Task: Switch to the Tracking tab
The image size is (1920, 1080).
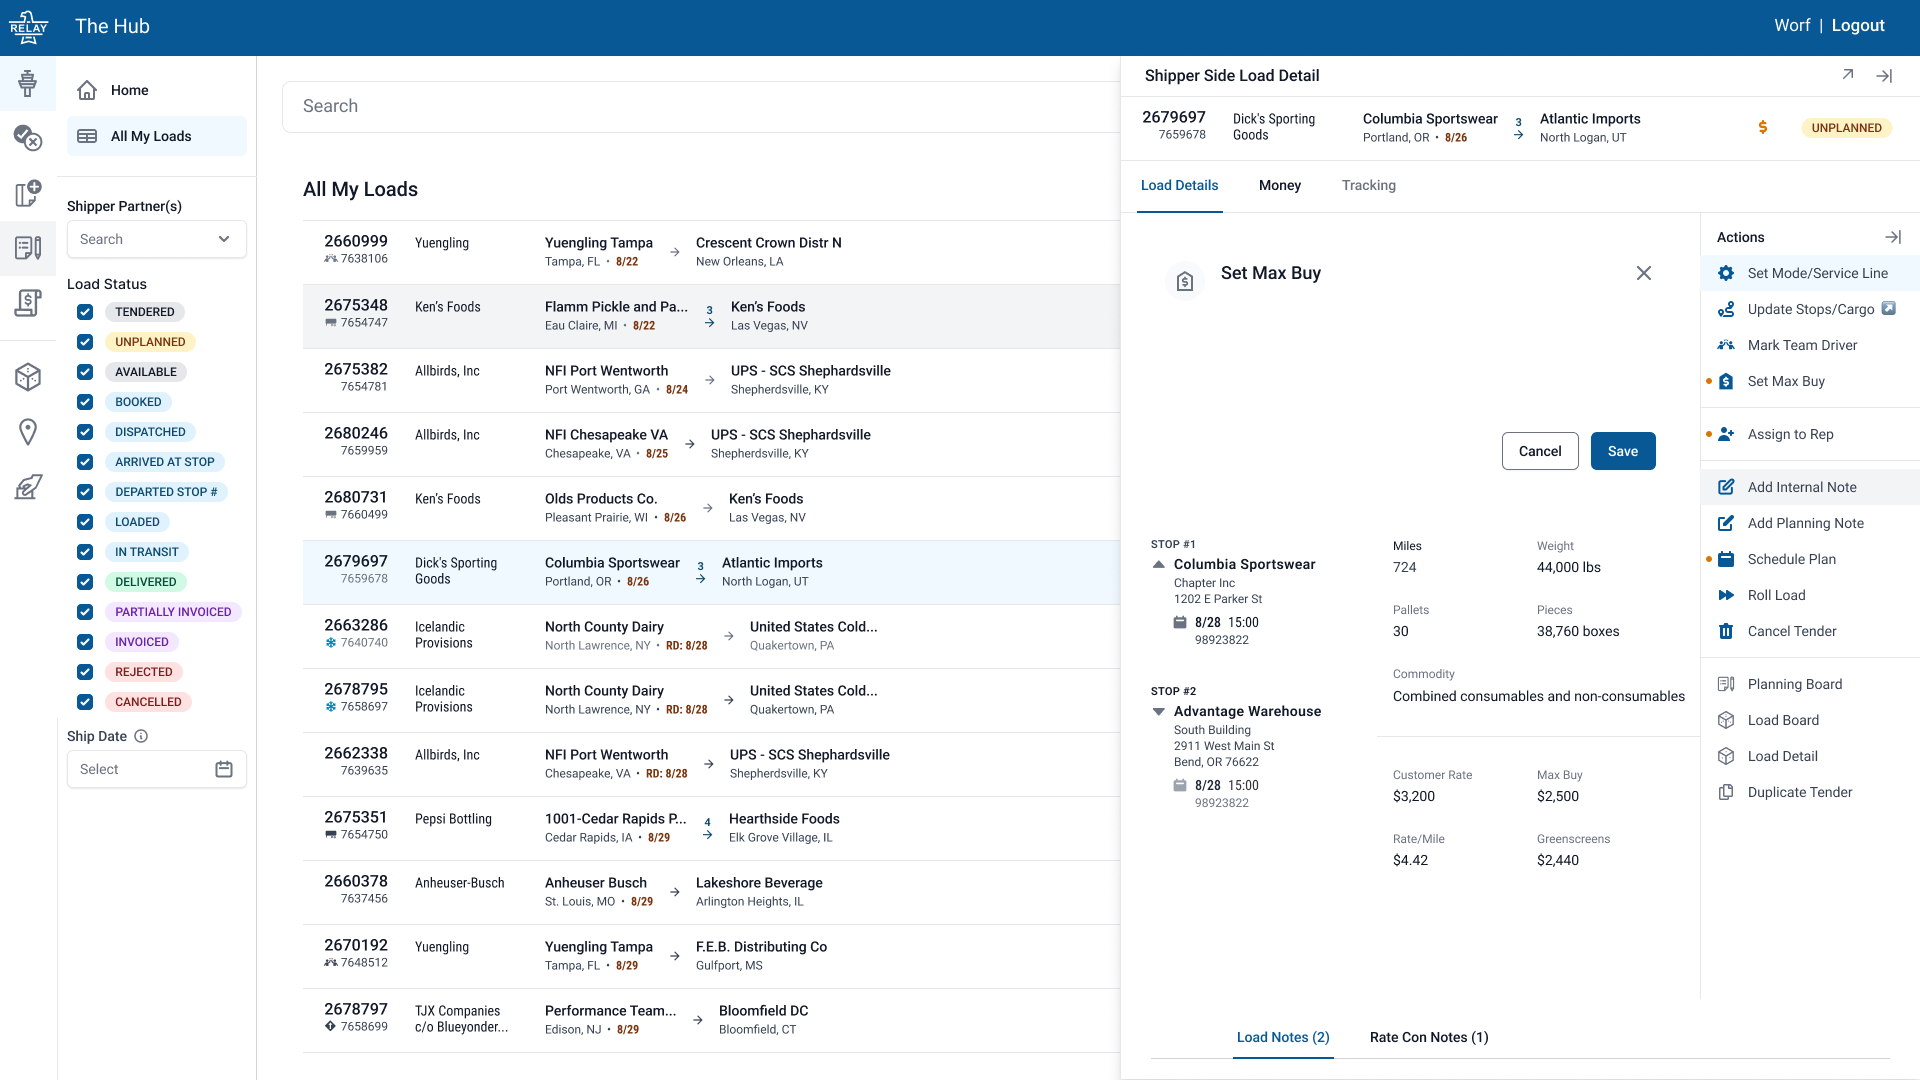Action: [1369, 185]
